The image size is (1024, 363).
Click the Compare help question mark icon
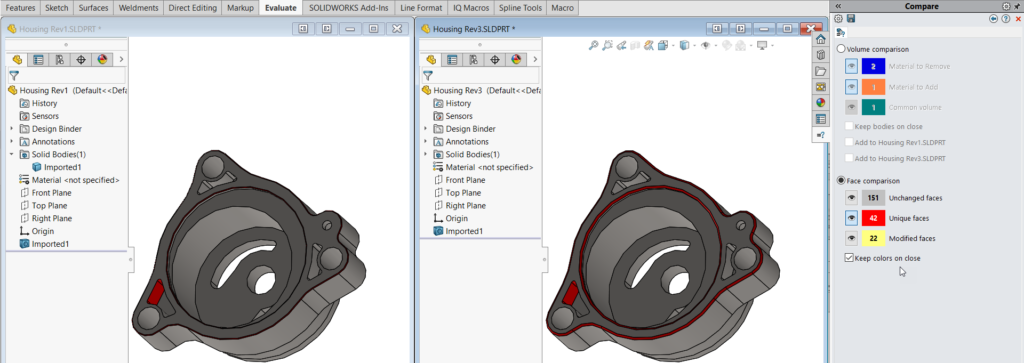point(1006,19)
